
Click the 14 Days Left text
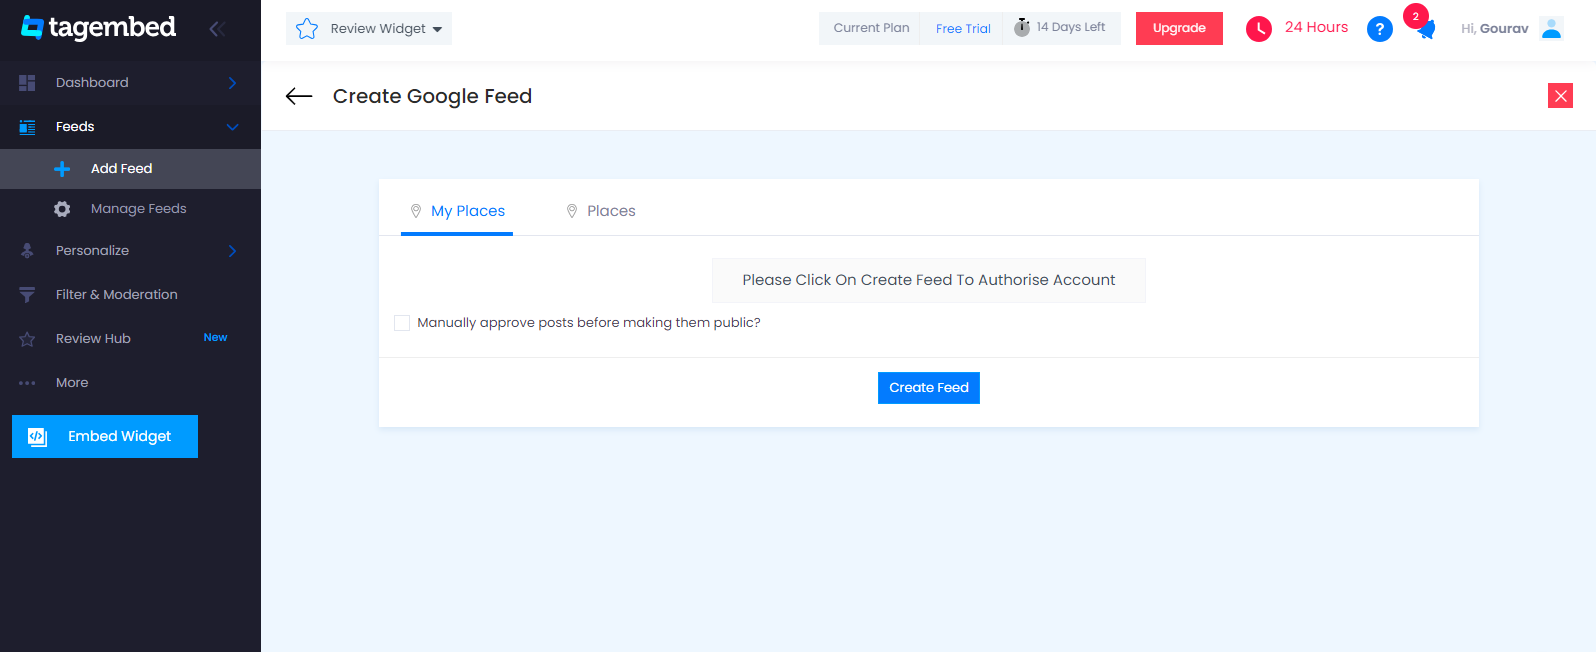coord(1071,27)
